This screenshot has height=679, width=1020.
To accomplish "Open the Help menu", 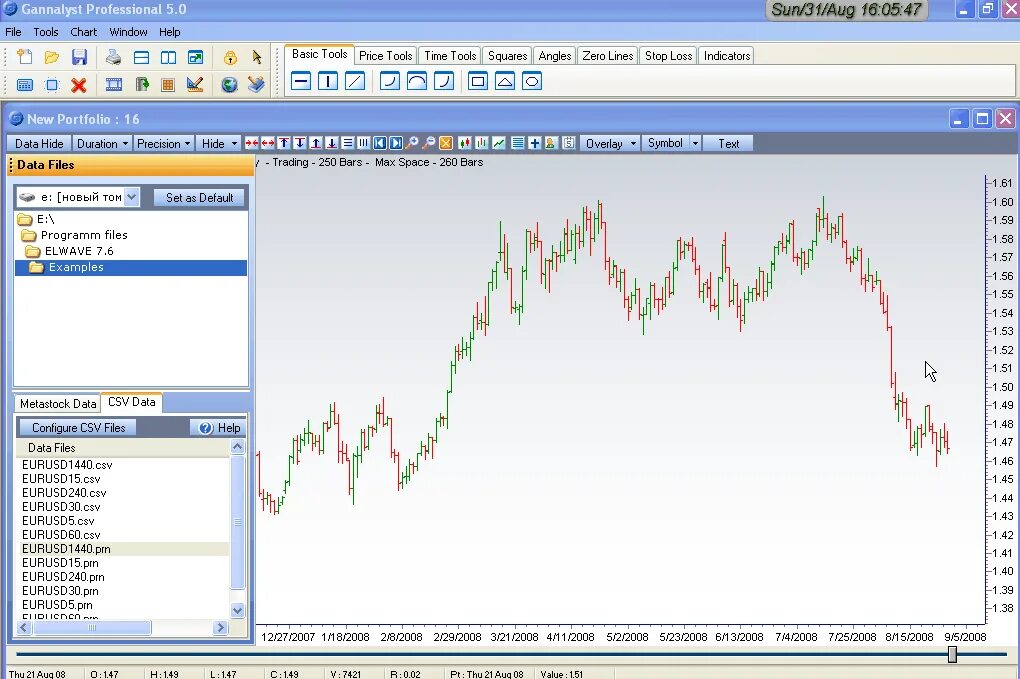I will (x=169, y=32).
